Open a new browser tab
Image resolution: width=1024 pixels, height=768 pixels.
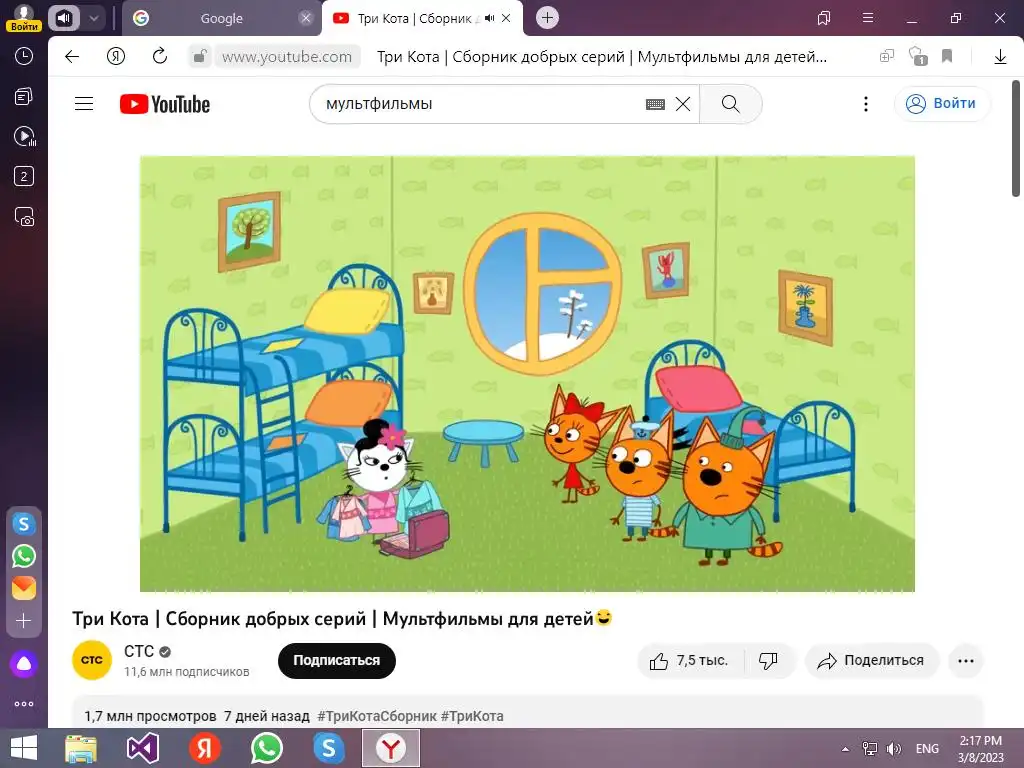547,18
